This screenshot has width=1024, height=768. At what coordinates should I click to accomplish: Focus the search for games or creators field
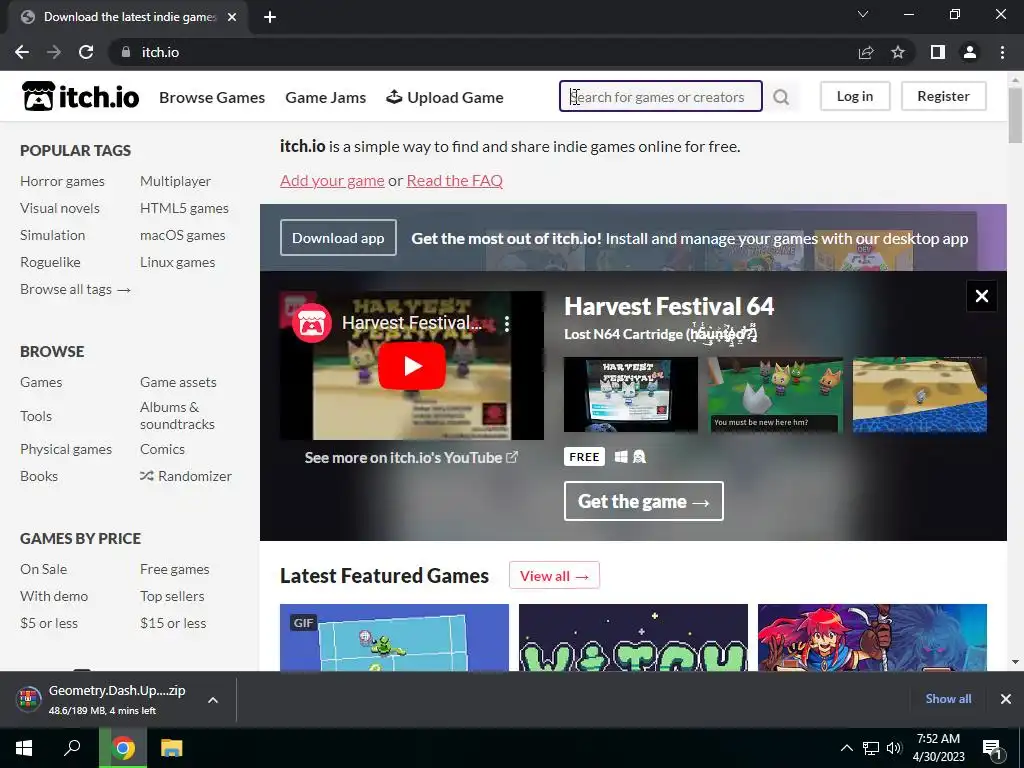(x=661, y=97)
